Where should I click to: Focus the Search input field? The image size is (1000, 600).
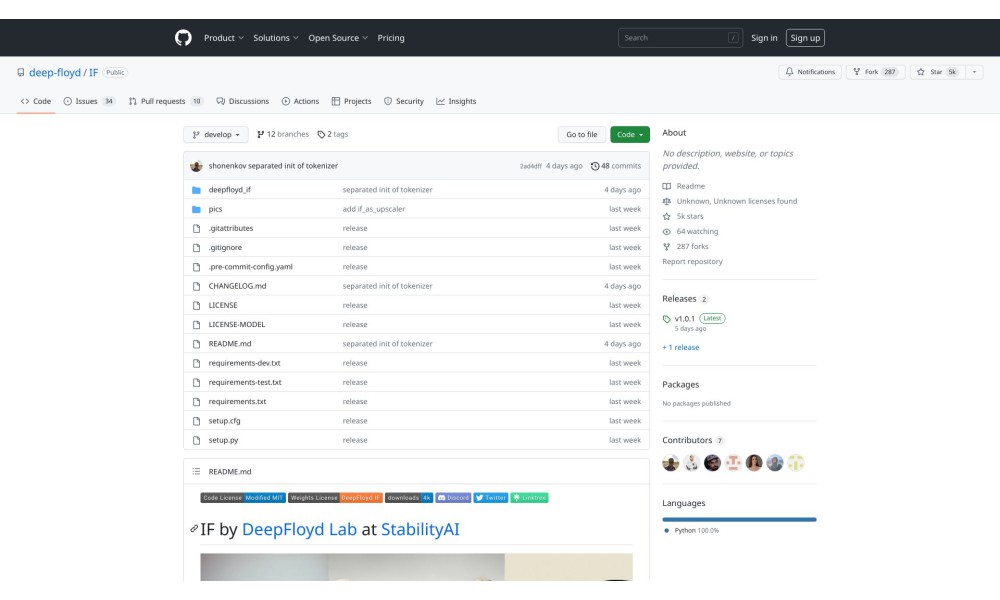[x=680, y=38]
